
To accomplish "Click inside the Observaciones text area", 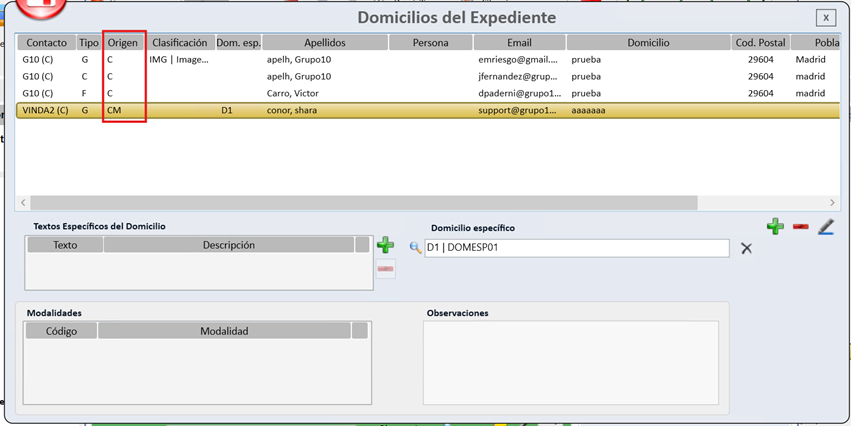I will click(571, 363).
